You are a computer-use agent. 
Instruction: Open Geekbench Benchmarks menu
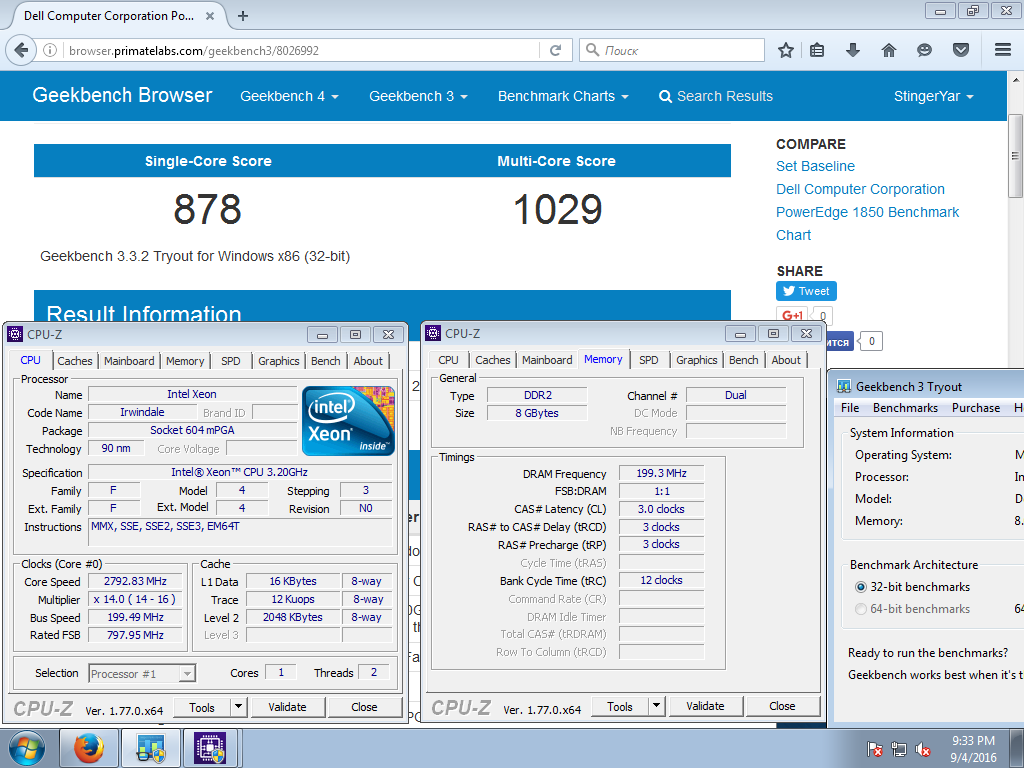[x=905, y=408]
